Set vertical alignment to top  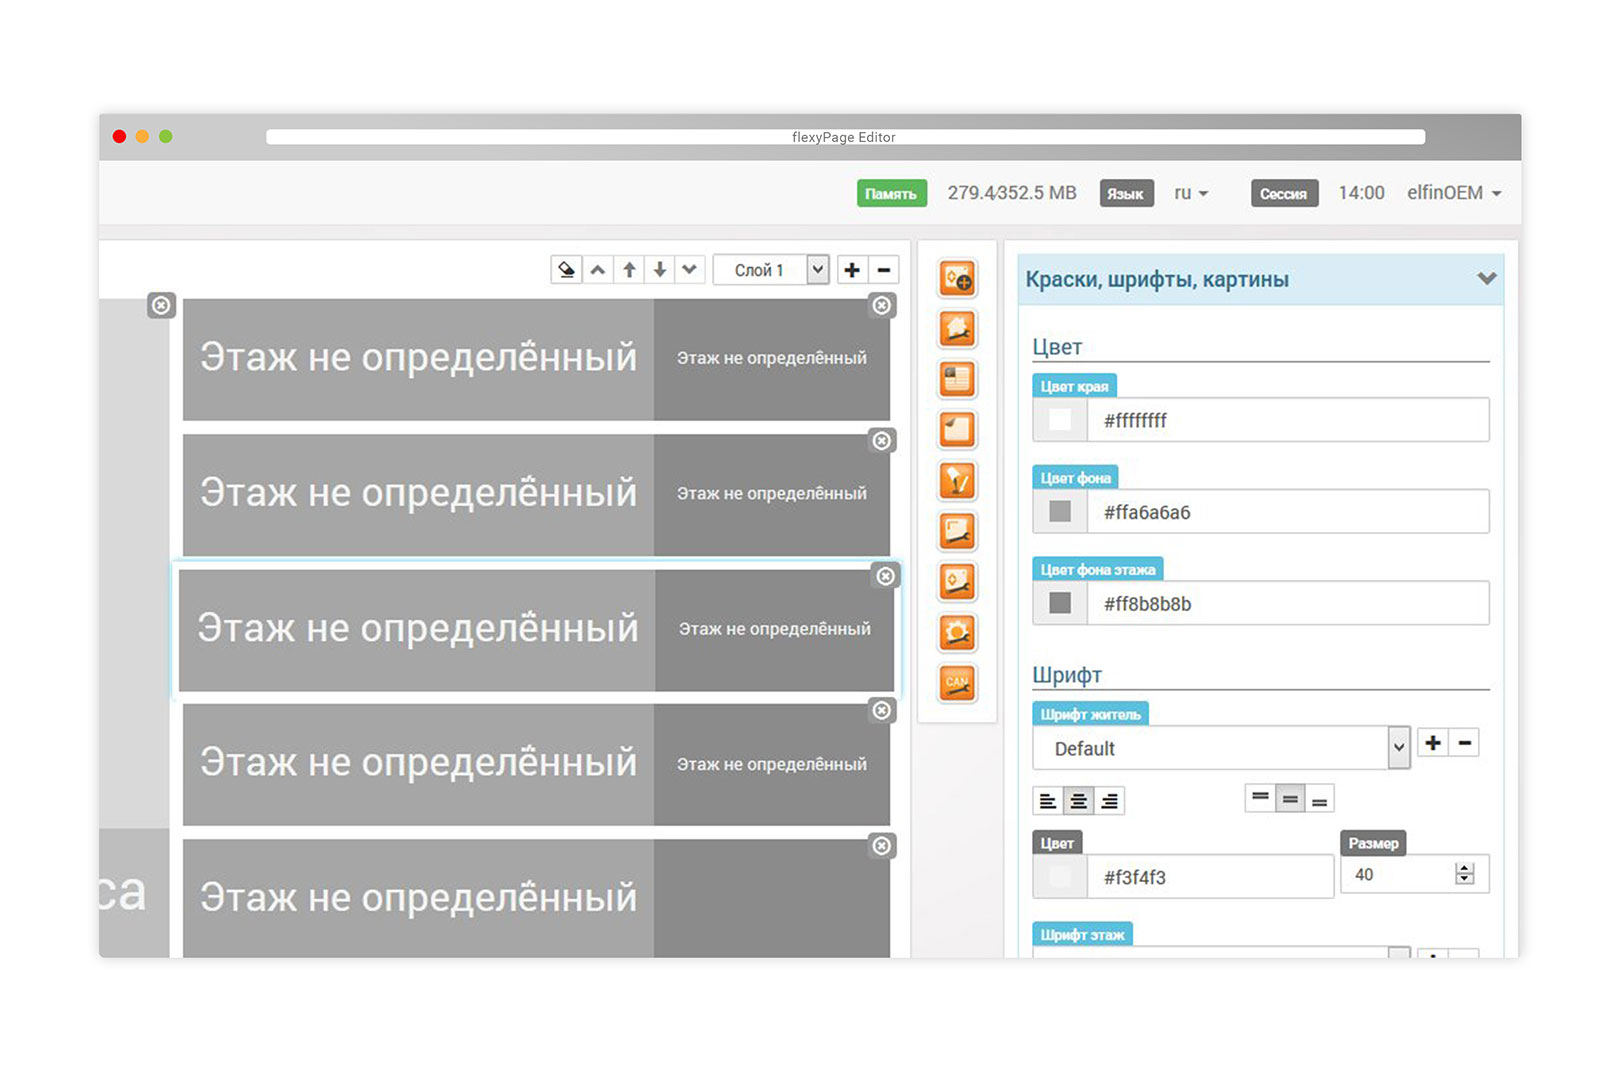click(x=1260, y=798)
